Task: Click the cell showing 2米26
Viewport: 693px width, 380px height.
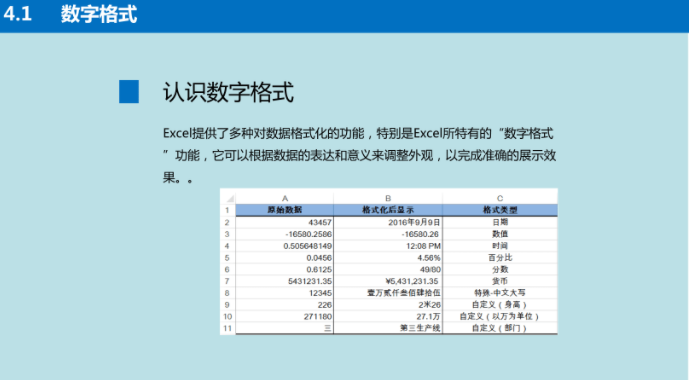Action: click(388, 305)
